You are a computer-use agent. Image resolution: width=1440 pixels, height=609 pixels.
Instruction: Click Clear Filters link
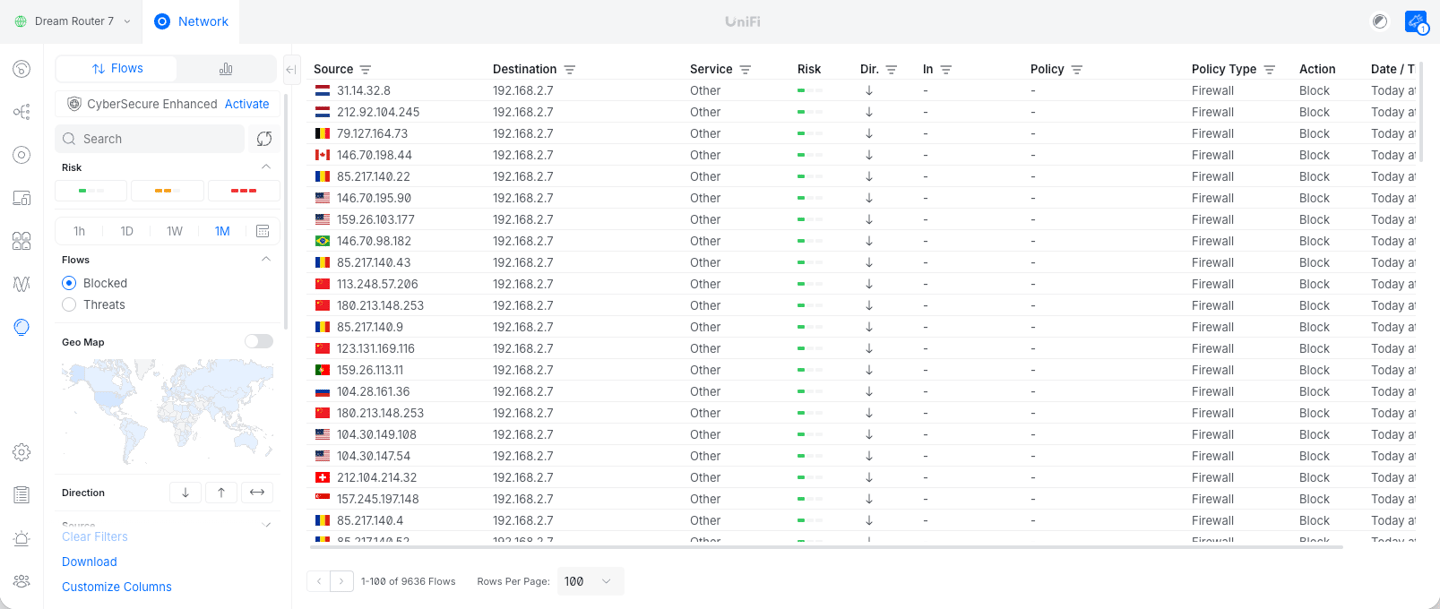(x=95, y=537)
